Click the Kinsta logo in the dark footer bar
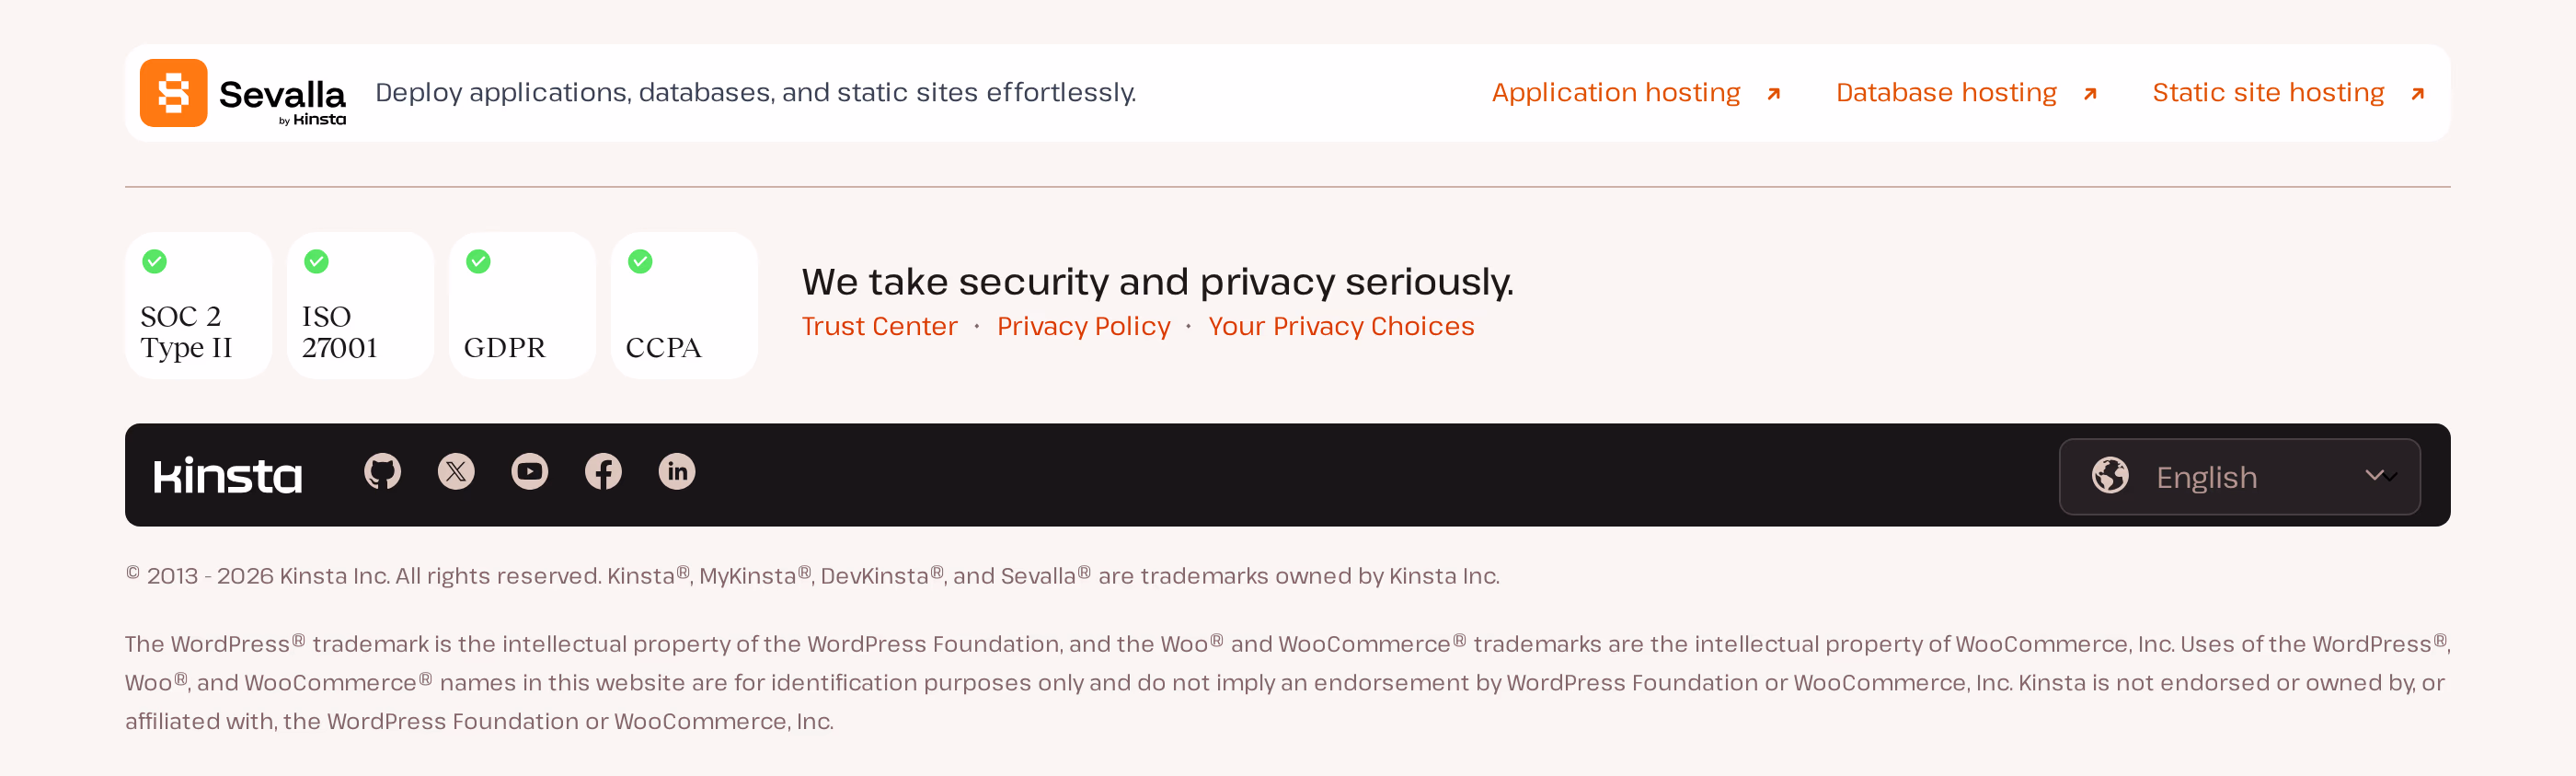2576x776 pixels. point(228,476)
